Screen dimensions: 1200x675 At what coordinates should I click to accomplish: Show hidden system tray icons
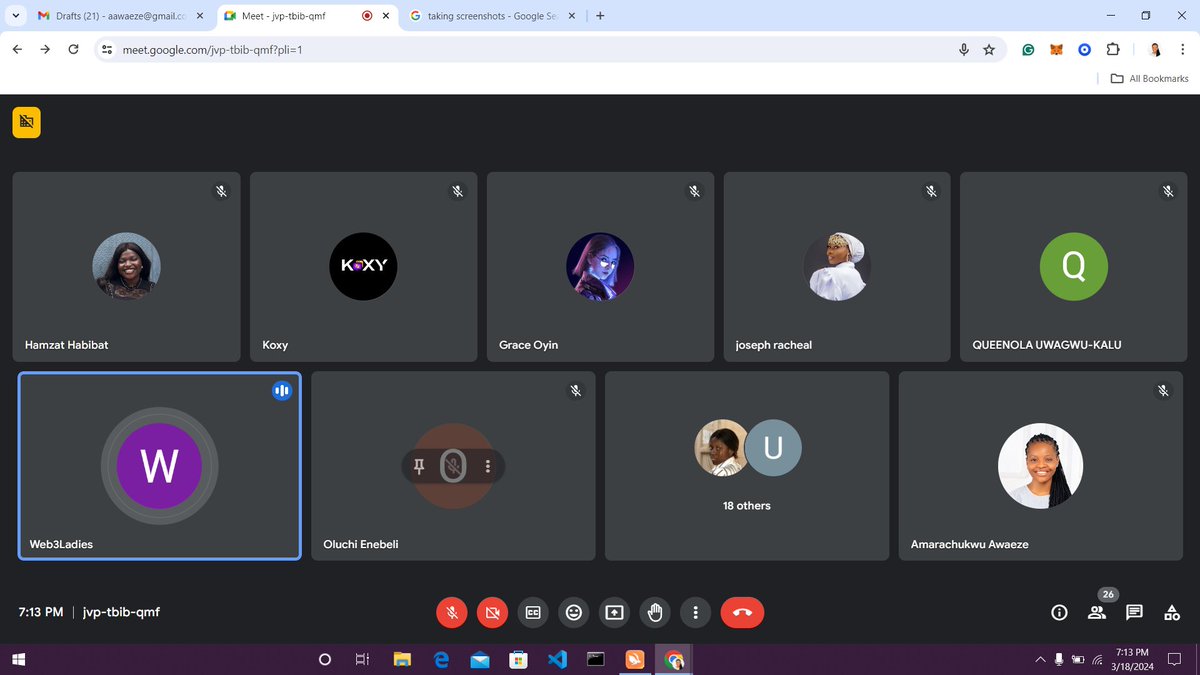coord(1039,660)
